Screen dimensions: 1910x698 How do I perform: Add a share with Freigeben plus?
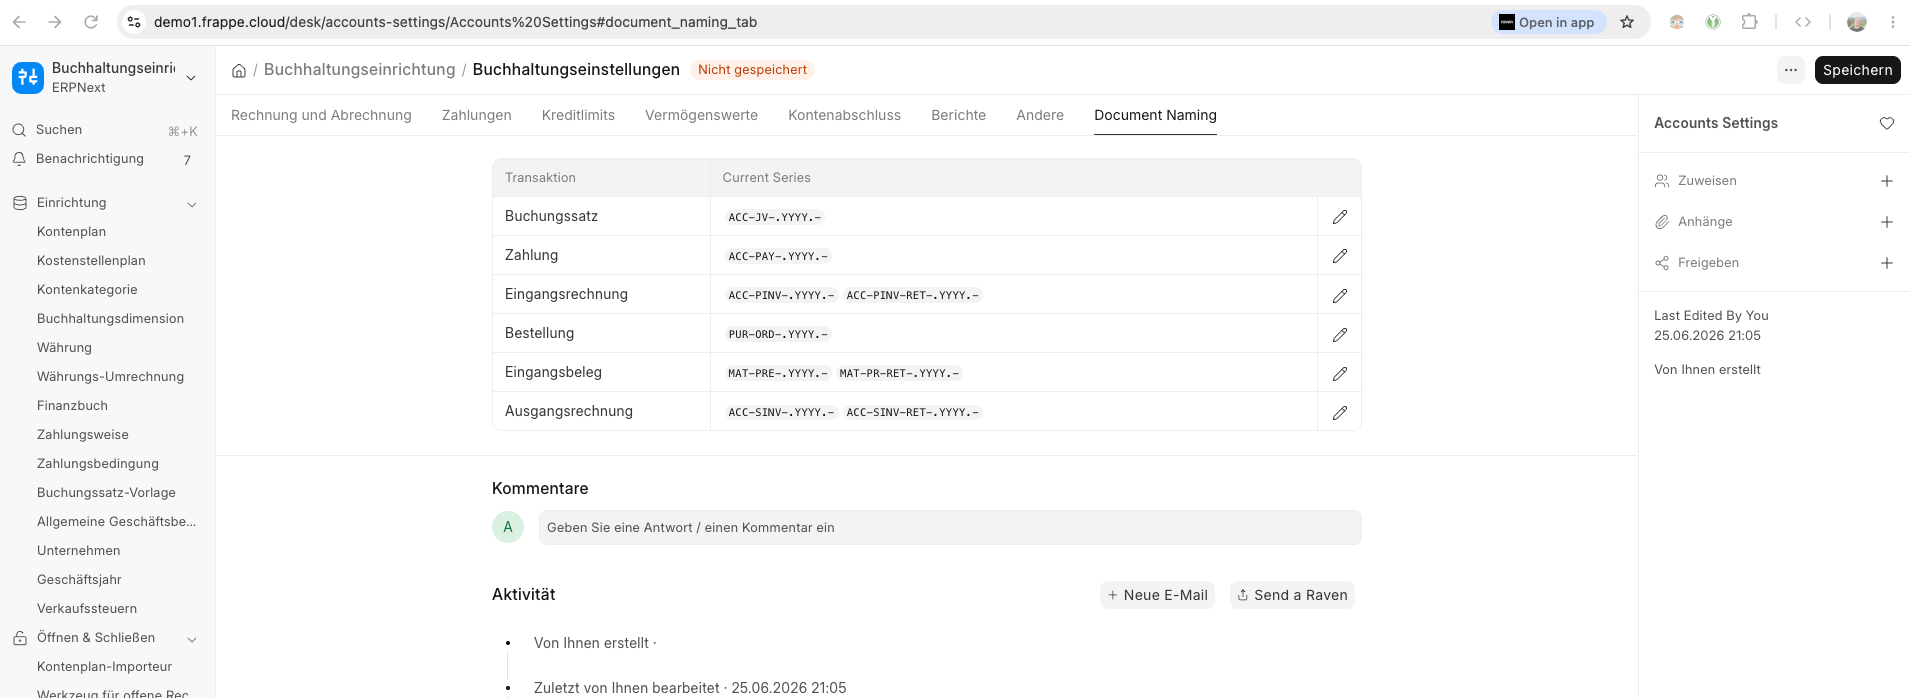pos(1887,263)
